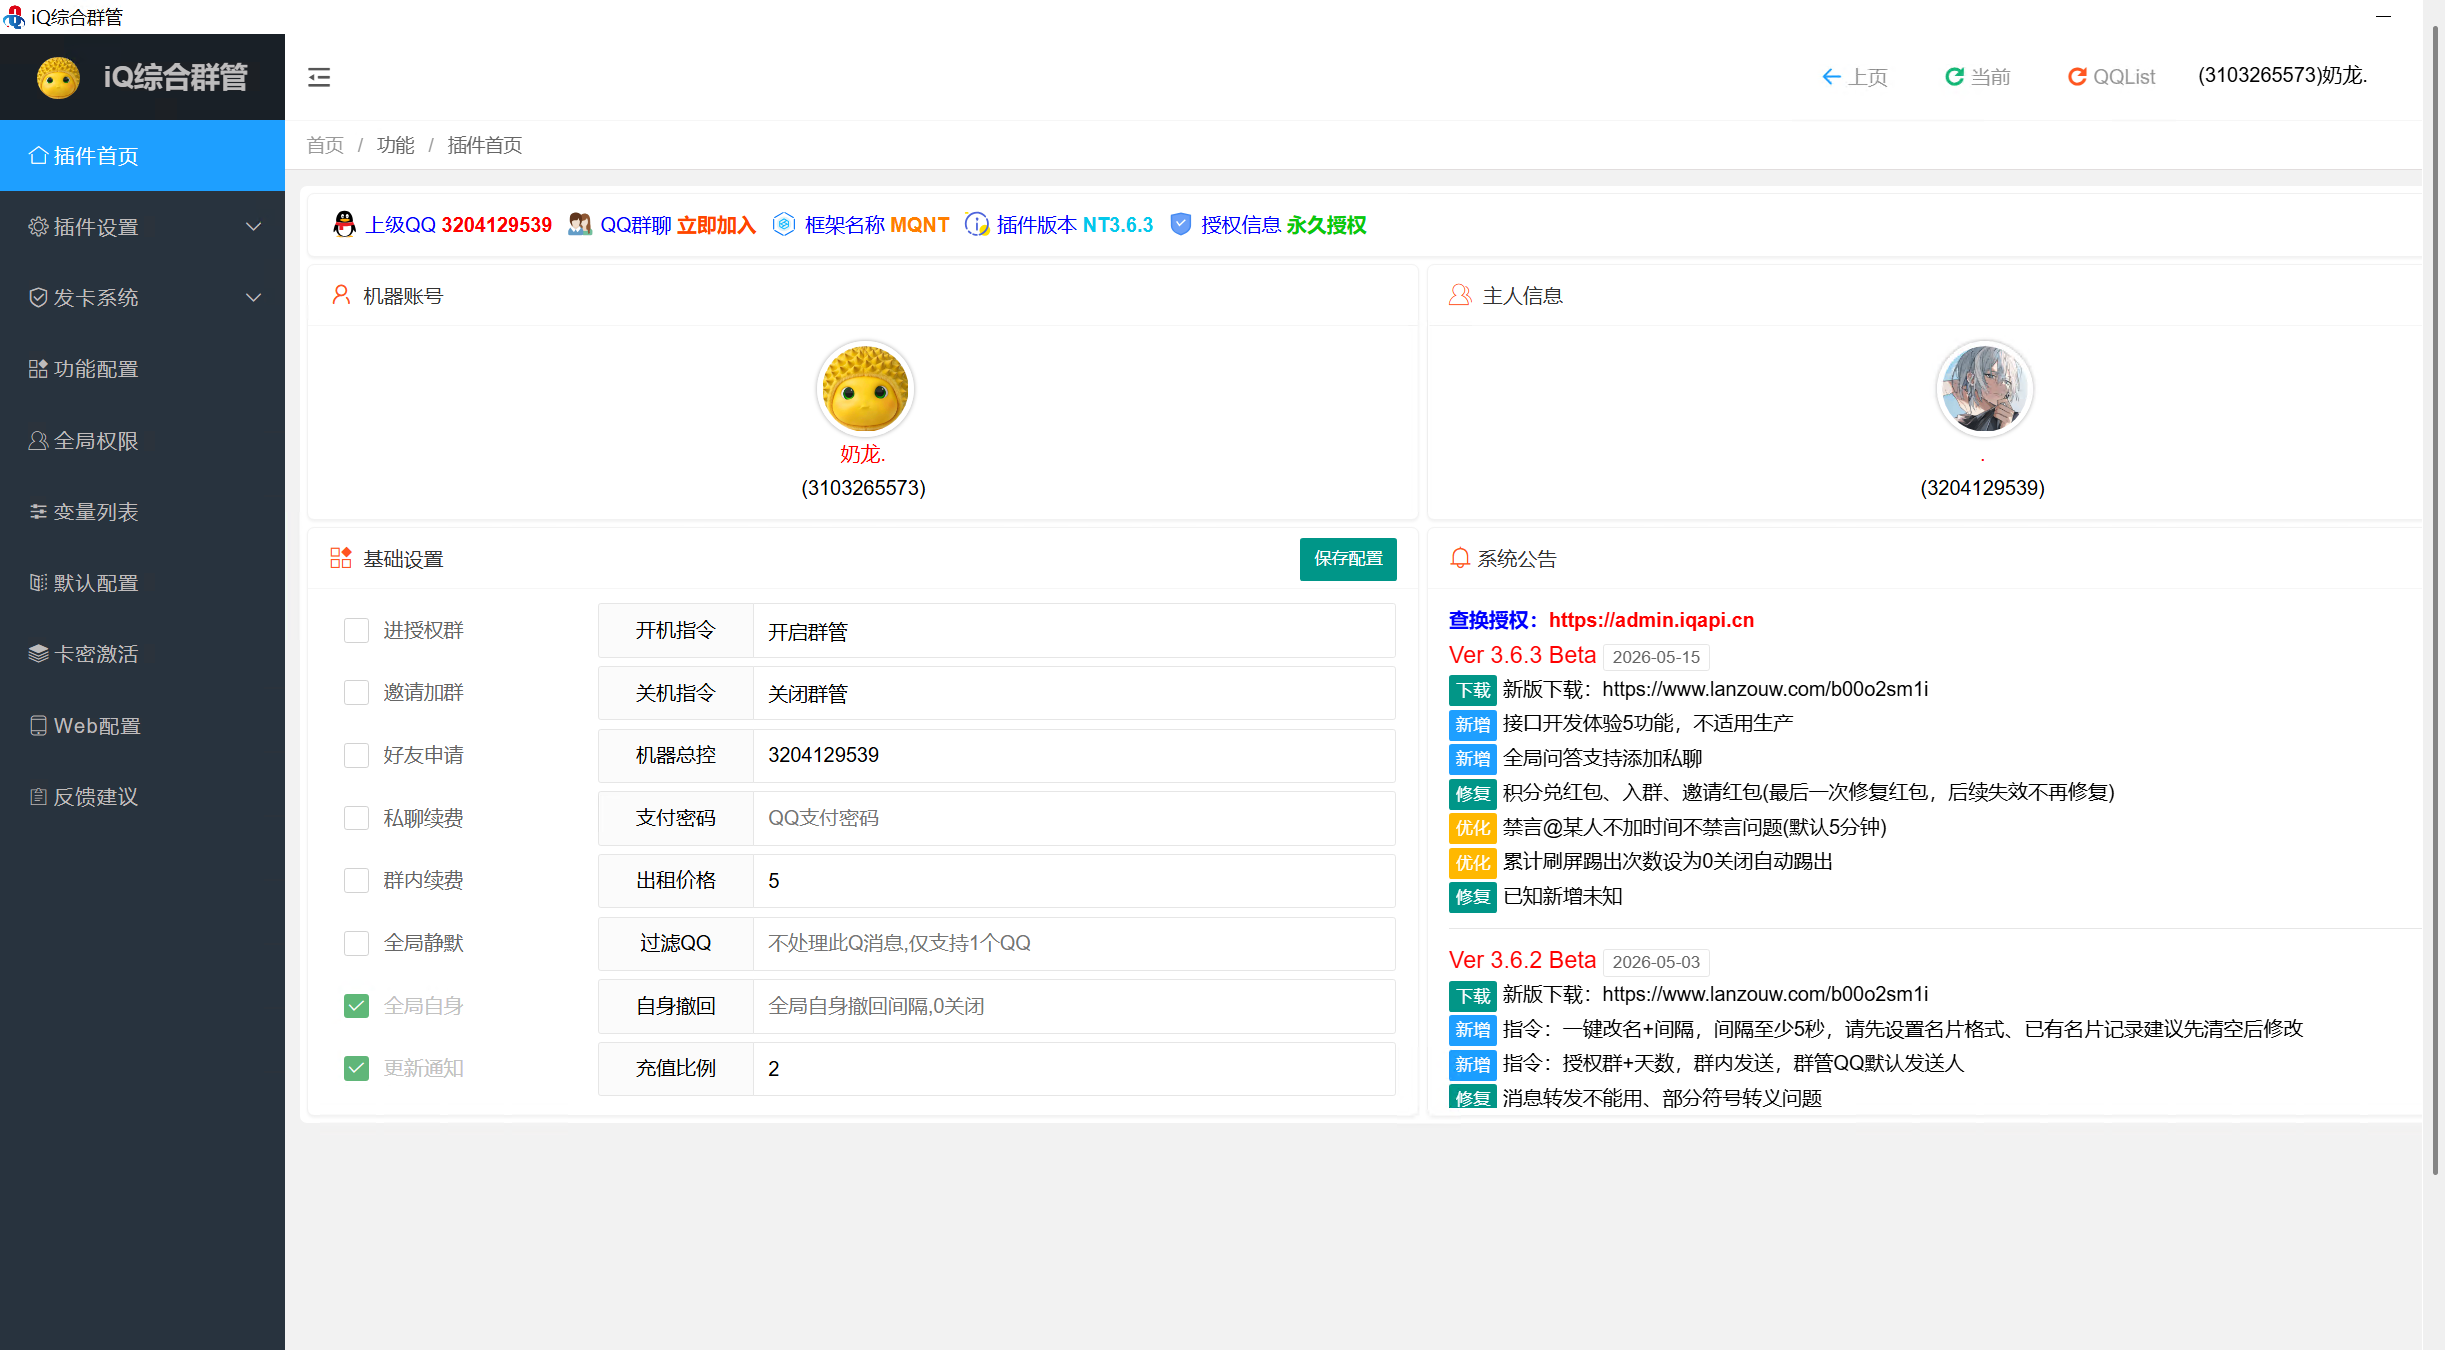Click the layers icon beside 卡密激活
This screenshot has height=1350, width=2445.
[38, 653]
